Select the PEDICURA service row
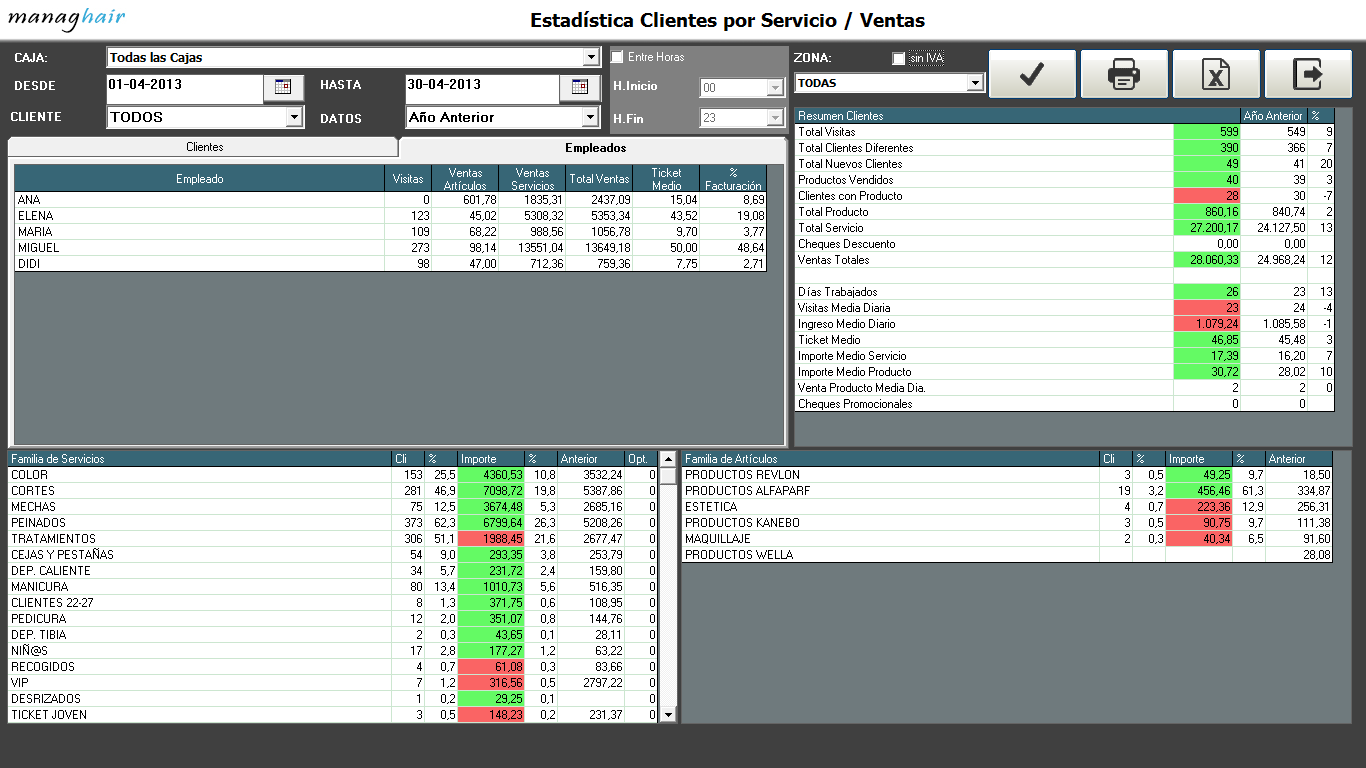Image resolution: width=1366 pixels, height=768 pixels. click(333, 619)
